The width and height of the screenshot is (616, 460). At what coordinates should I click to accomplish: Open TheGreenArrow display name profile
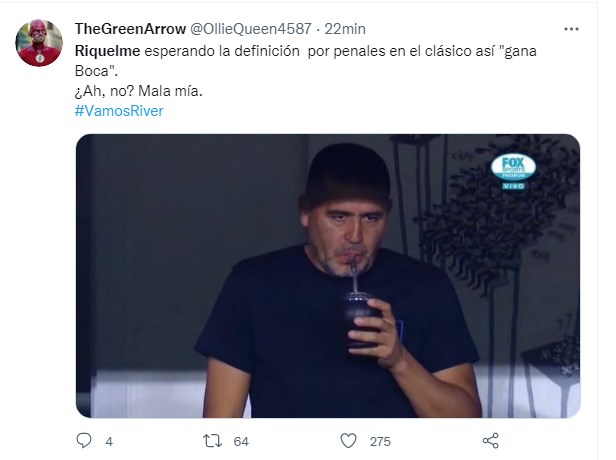pos(130,28)
